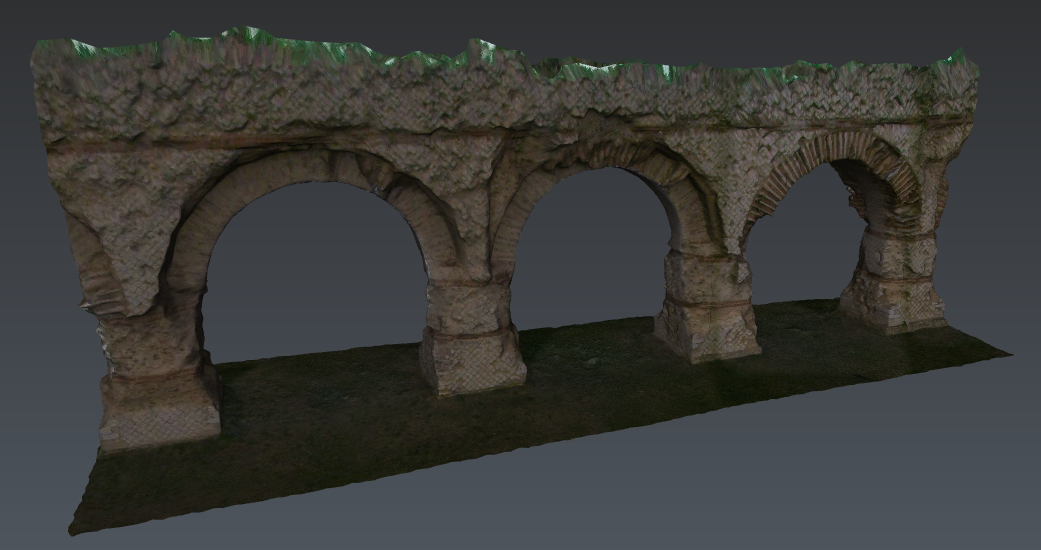Click the leftmost pillar's stone base

160,408
